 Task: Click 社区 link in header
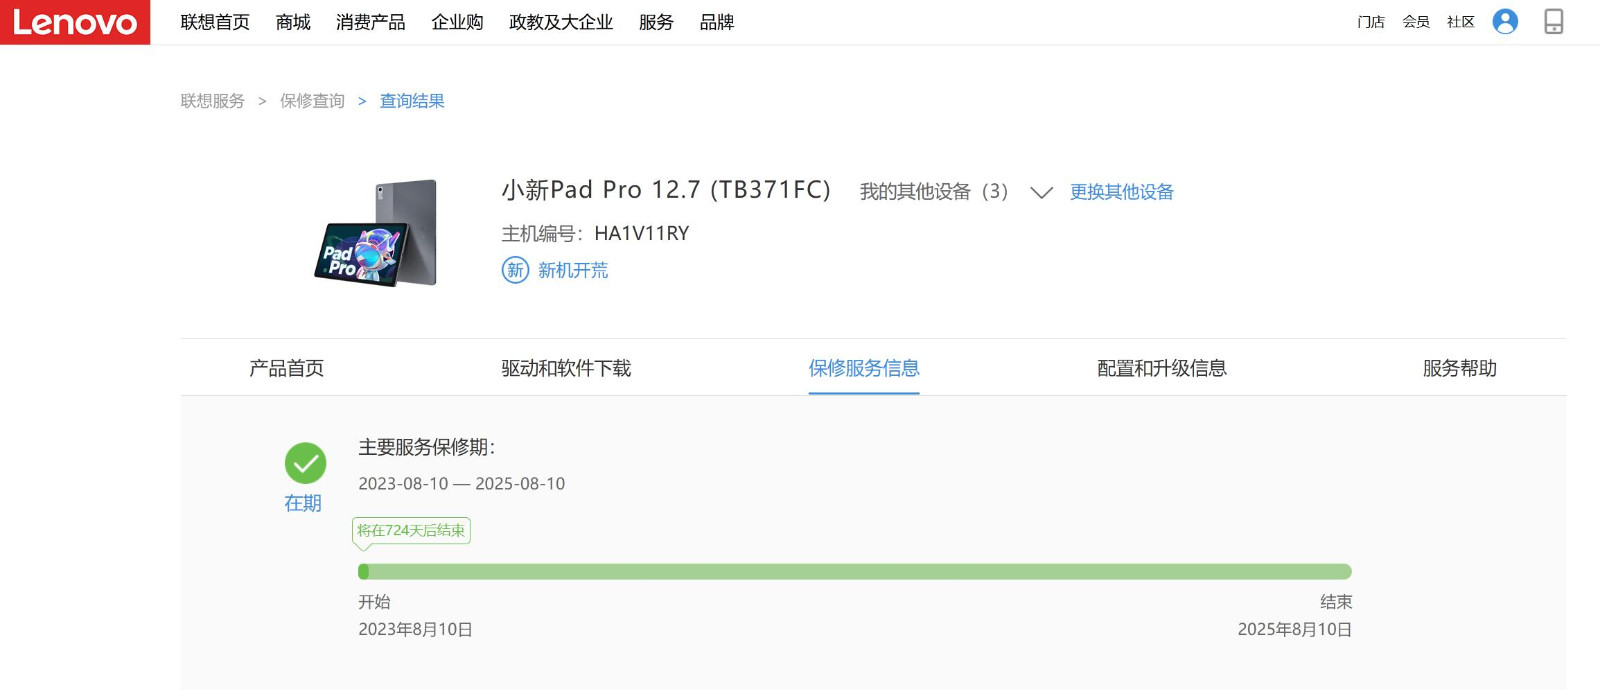click(1461, 22)
